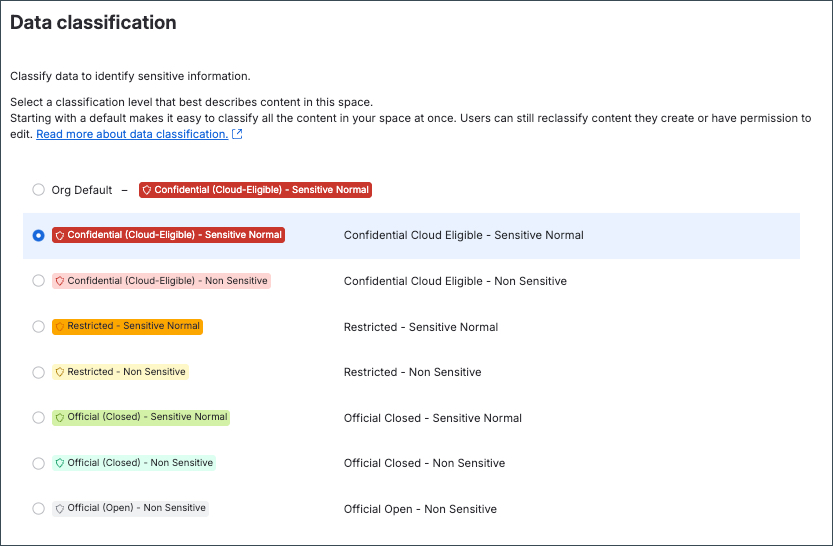Viewport: 833px width, 546px height.
Task: Select Restricted - Sensitive Normal radio button
Action: (38, 326)
